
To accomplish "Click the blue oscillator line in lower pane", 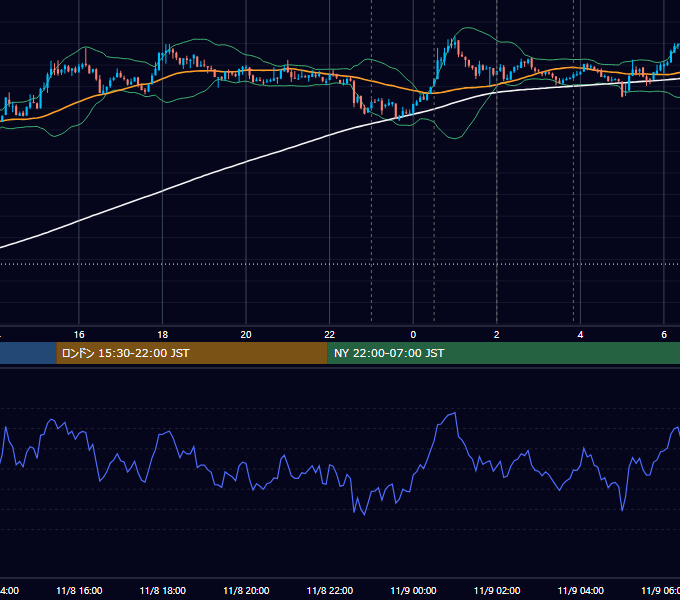I will click(434, 442).
